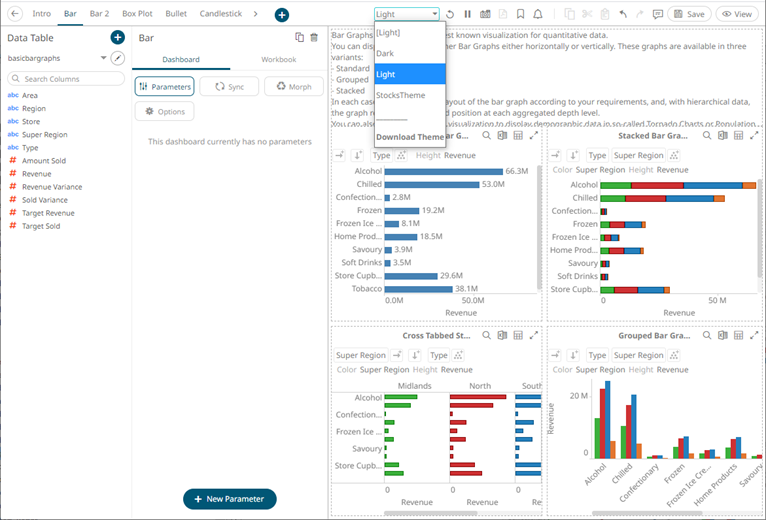
Task: Add a new data table with plus icon
Action: tap(117, 37)
